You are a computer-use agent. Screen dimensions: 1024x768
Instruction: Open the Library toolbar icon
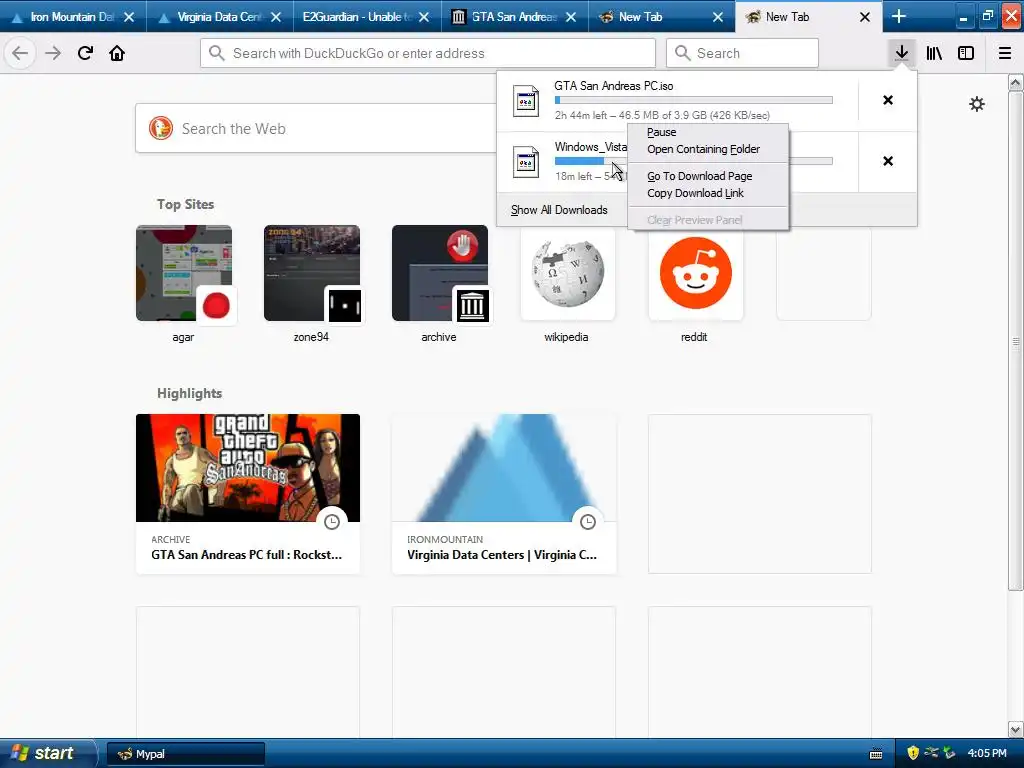tap(934, 53)
